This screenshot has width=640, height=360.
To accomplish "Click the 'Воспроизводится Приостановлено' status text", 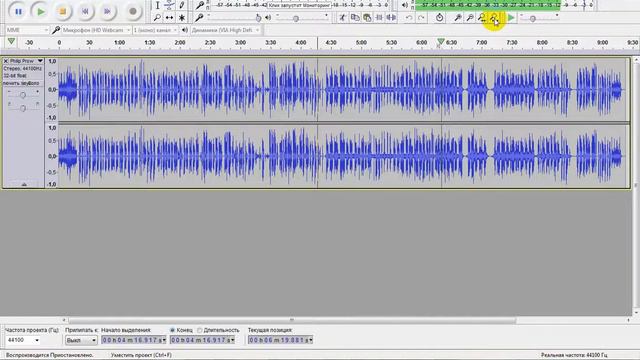I will click(49, 355).
